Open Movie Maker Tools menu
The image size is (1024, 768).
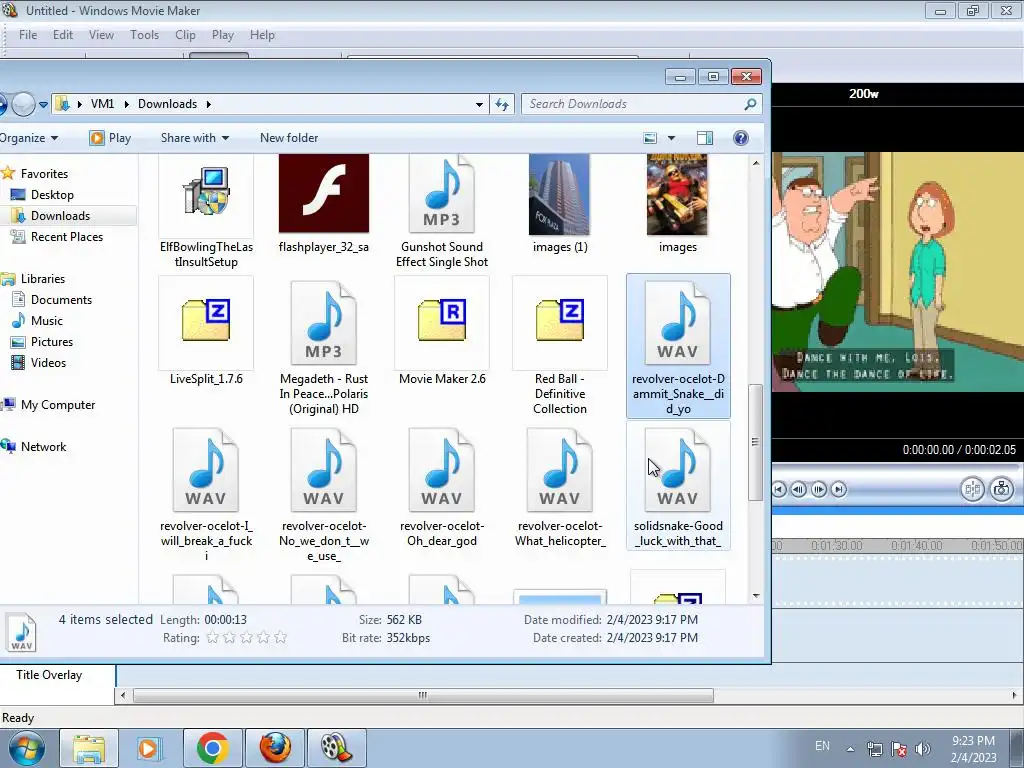(144, 35)
